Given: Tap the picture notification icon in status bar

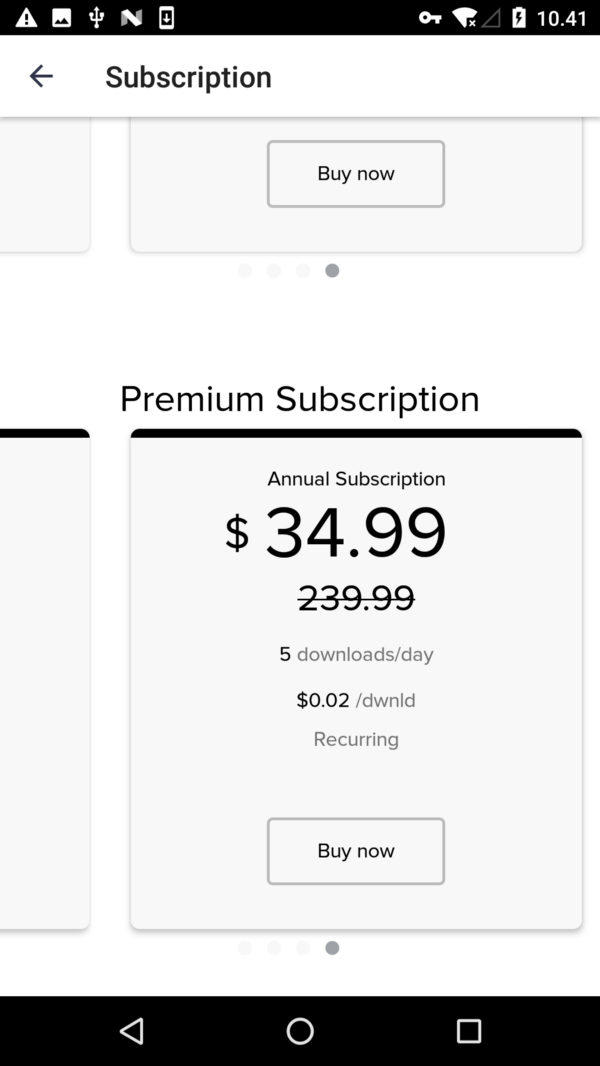Looking at the screenshot, I should (62, 18).
